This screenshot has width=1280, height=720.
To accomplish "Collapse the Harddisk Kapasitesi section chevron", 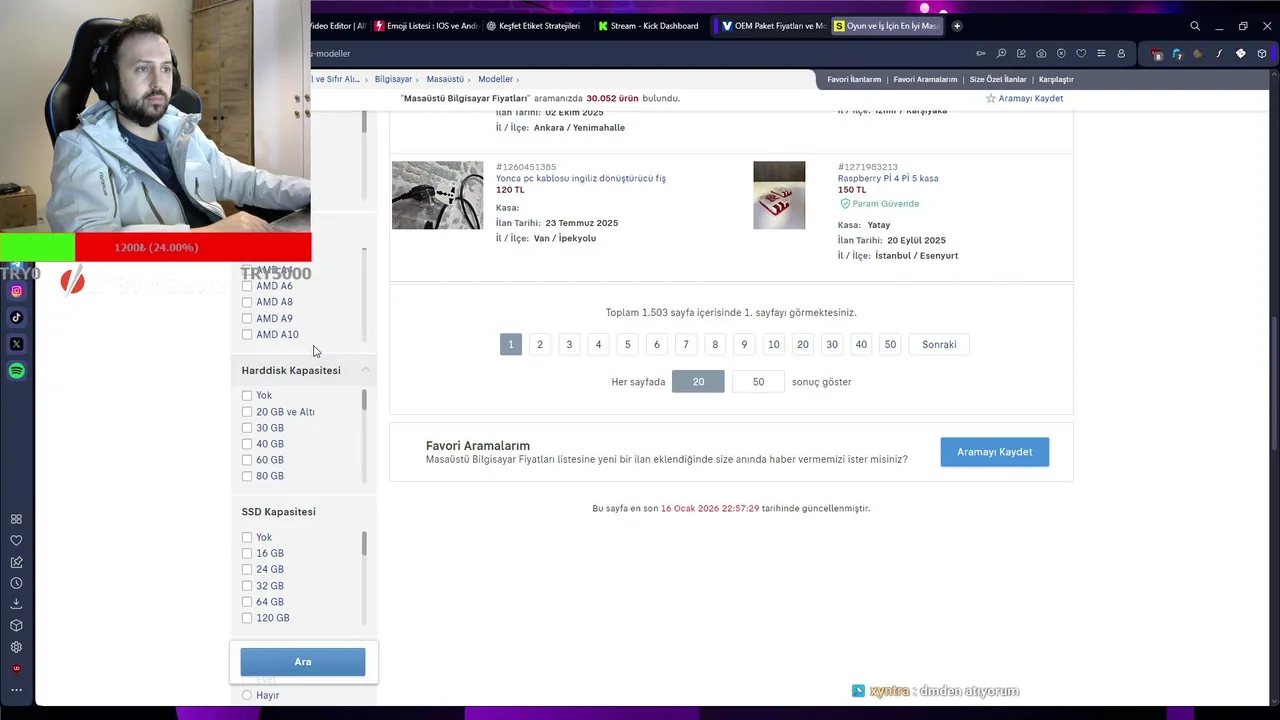I will [365, 370].
